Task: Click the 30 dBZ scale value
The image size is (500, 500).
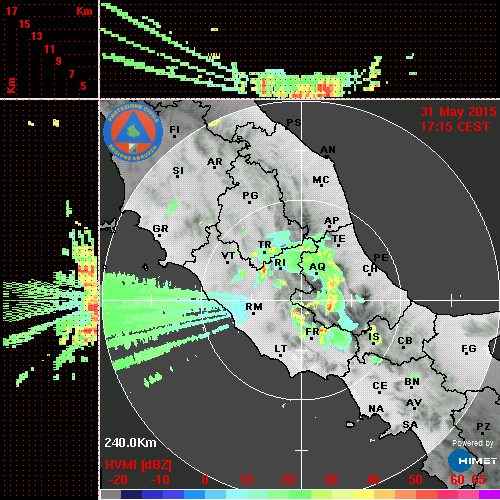Action: (x=330, y=480)
